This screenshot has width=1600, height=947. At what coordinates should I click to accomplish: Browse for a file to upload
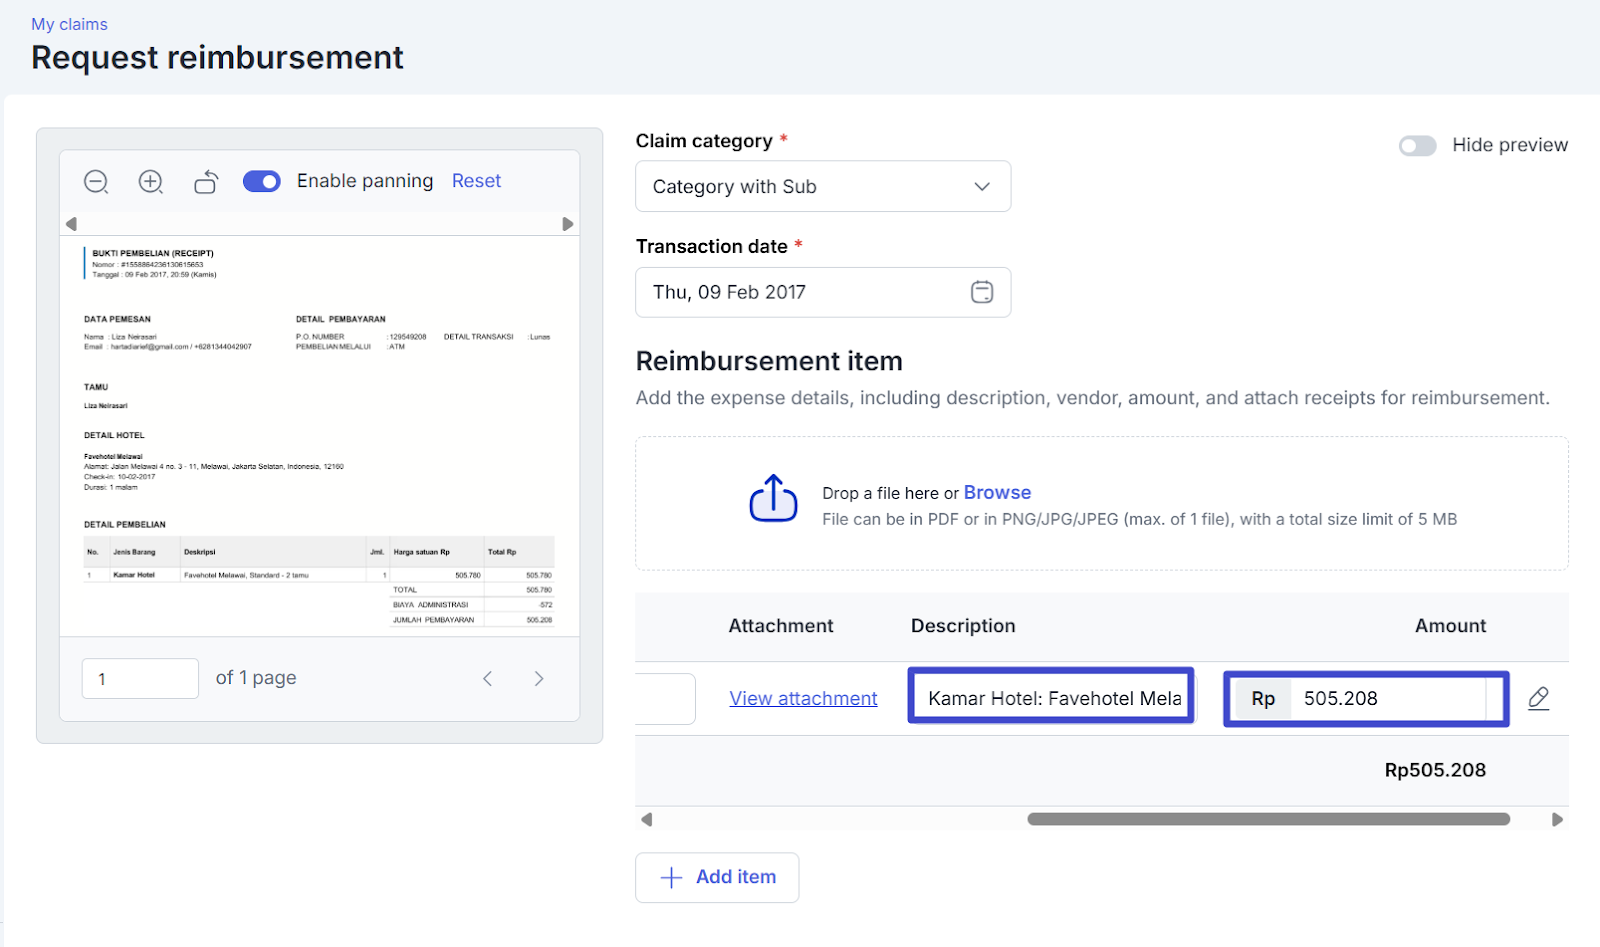click(997, 492)
